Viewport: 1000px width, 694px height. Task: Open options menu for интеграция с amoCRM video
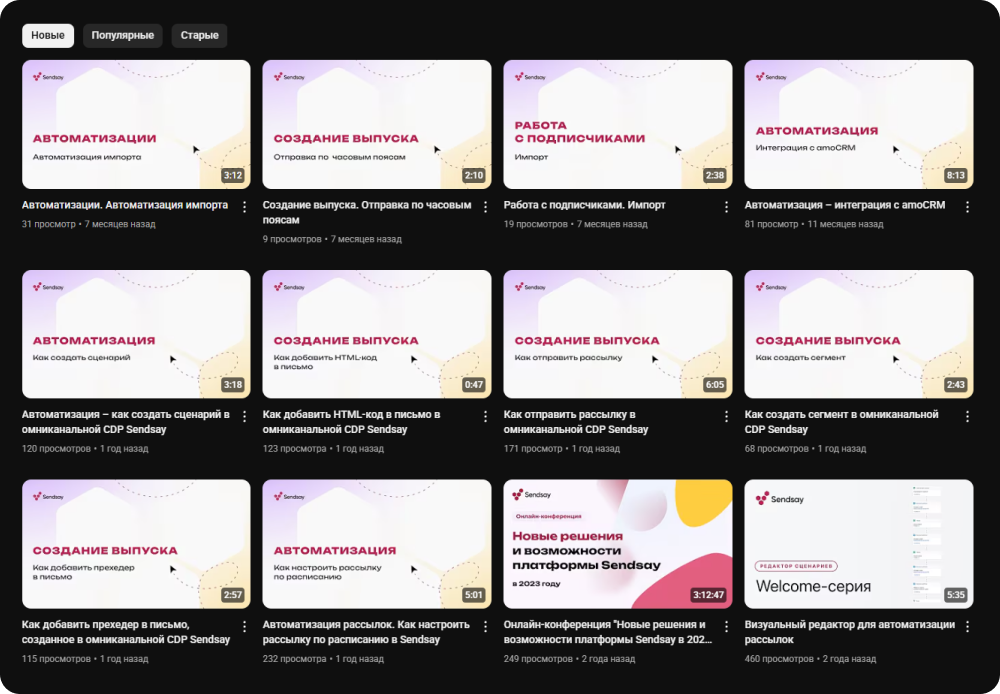point(967,207)
